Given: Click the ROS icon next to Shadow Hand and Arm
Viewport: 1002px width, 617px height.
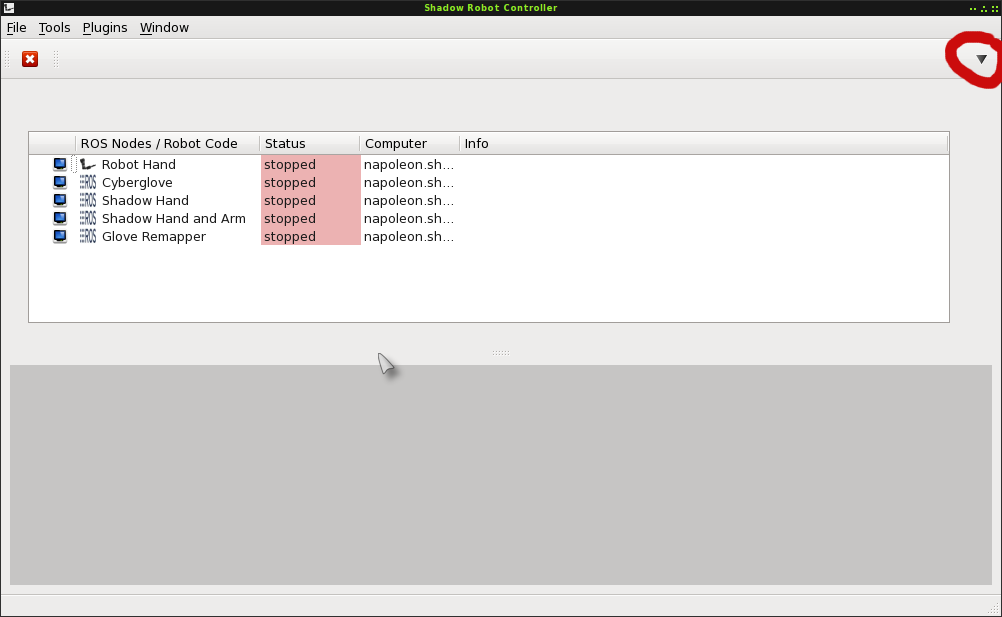Looking at the screenshot, I should [x=88, y=218].
